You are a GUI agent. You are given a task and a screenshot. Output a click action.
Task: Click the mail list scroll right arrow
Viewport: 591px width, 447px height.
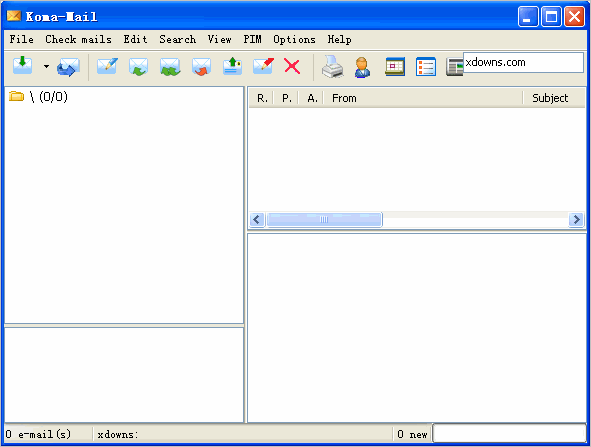point(576,219)
